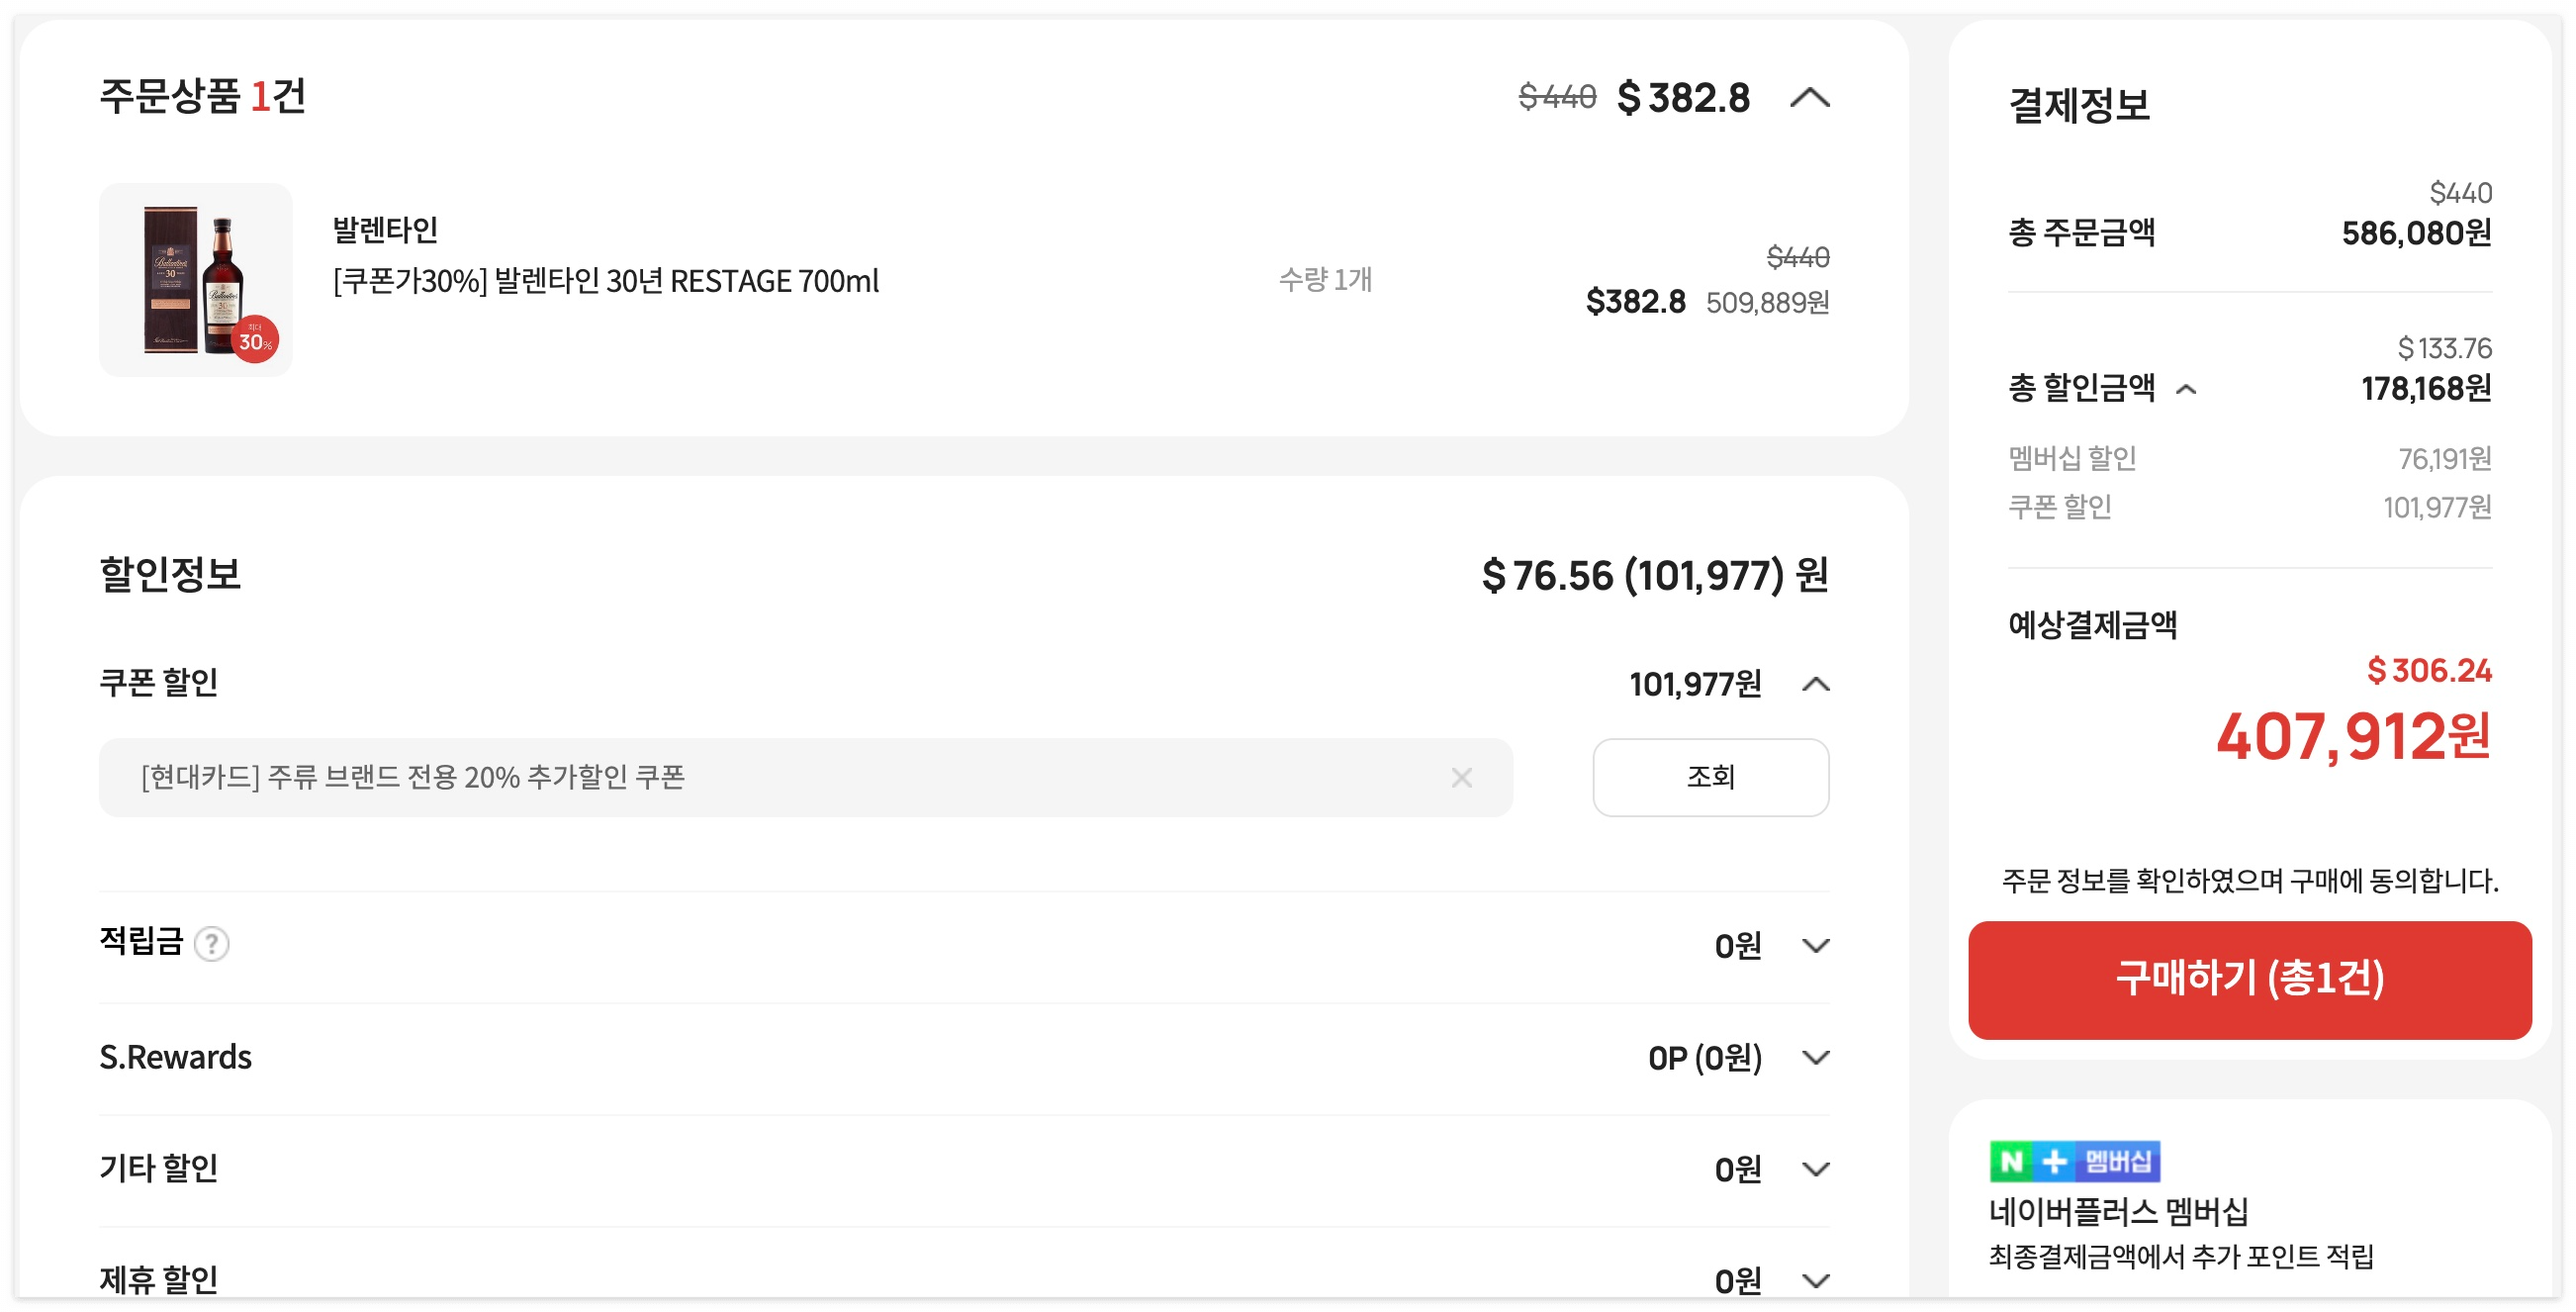This screenshot has height=1312, width=2576.
Task: Click the Naver Plus 멤버십 badge icon
Action: pyautogui.click(x=2074, y=1161)
